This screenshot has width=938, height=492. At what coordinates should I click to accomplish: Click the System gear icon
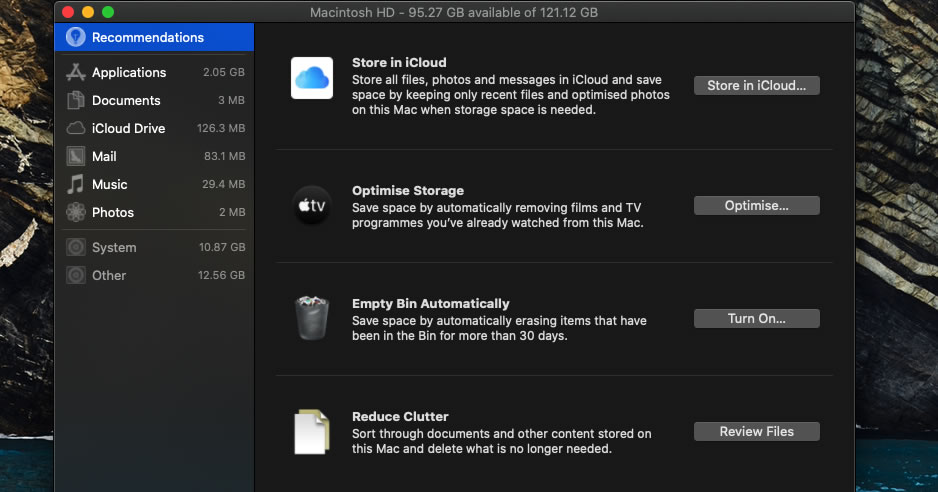(x=75, y=247)
